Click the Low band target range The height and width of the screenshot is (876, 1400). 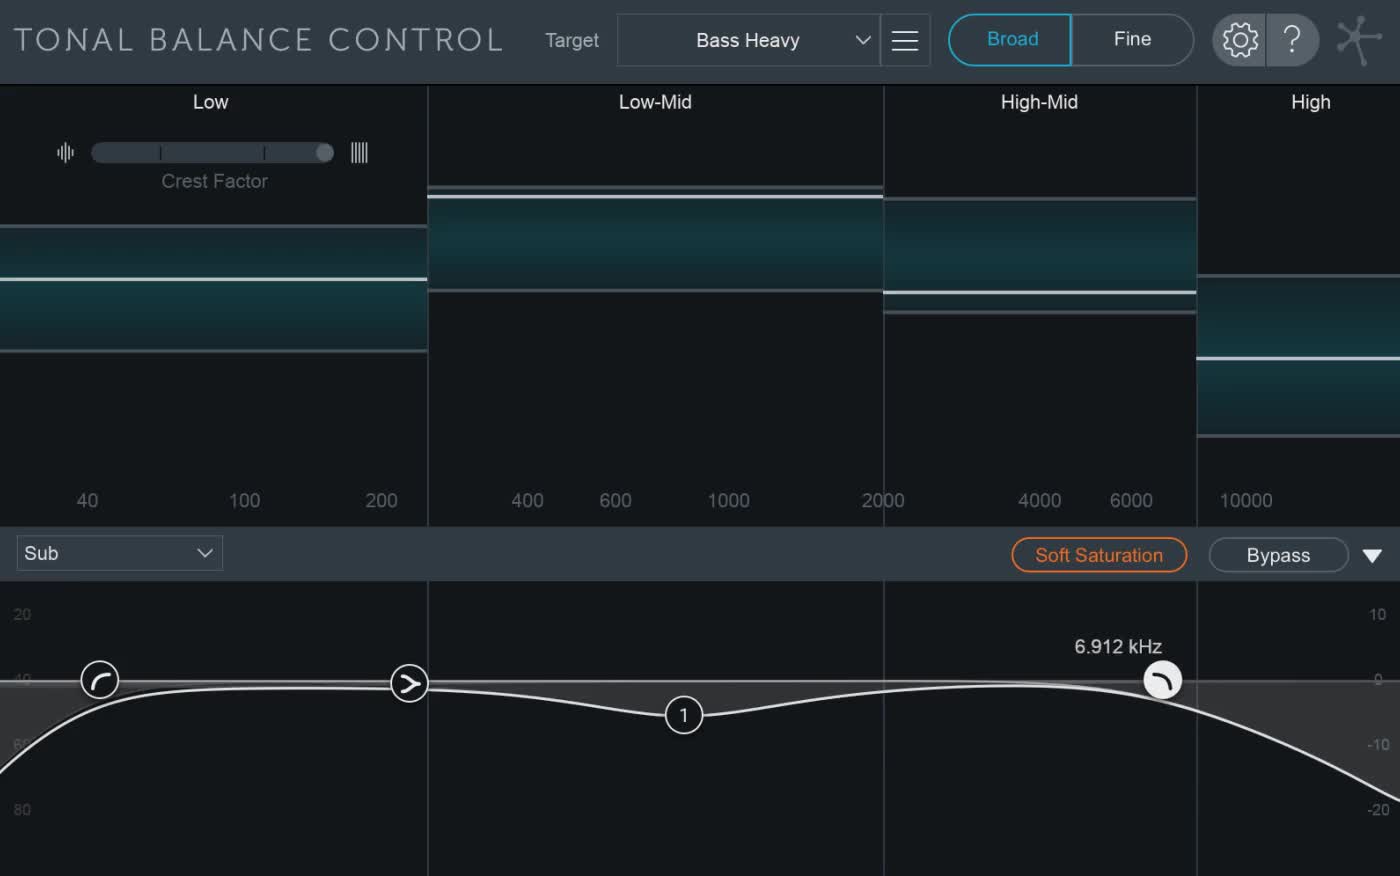click(x=213, y=289)
